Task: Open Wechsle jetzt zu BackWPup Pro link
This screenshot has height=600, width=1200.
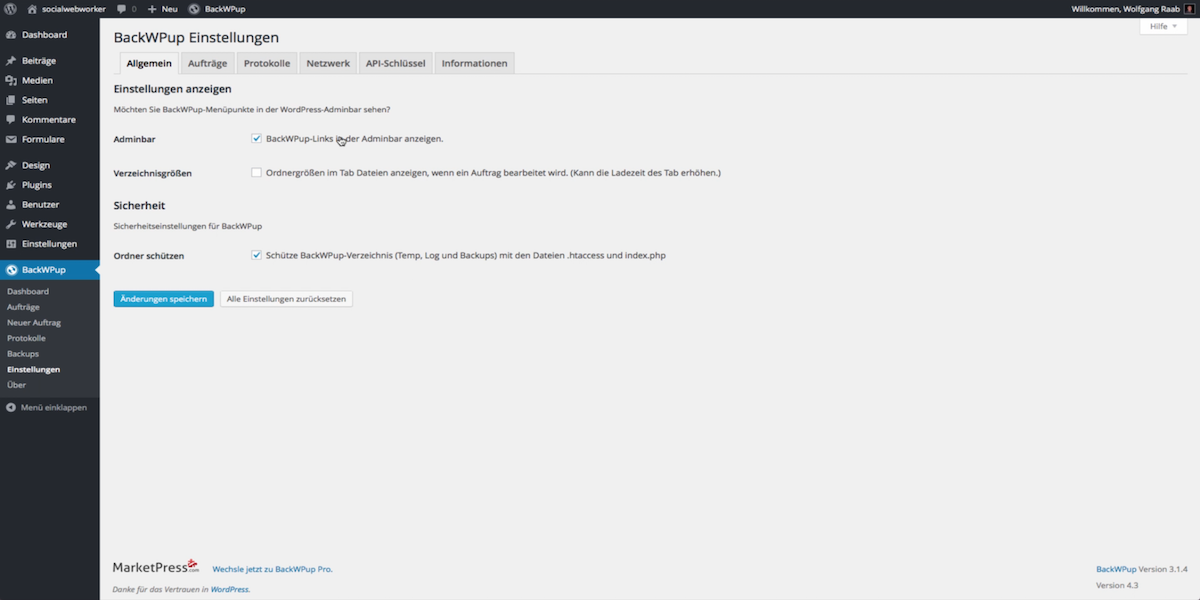Action: pos(272,569)
